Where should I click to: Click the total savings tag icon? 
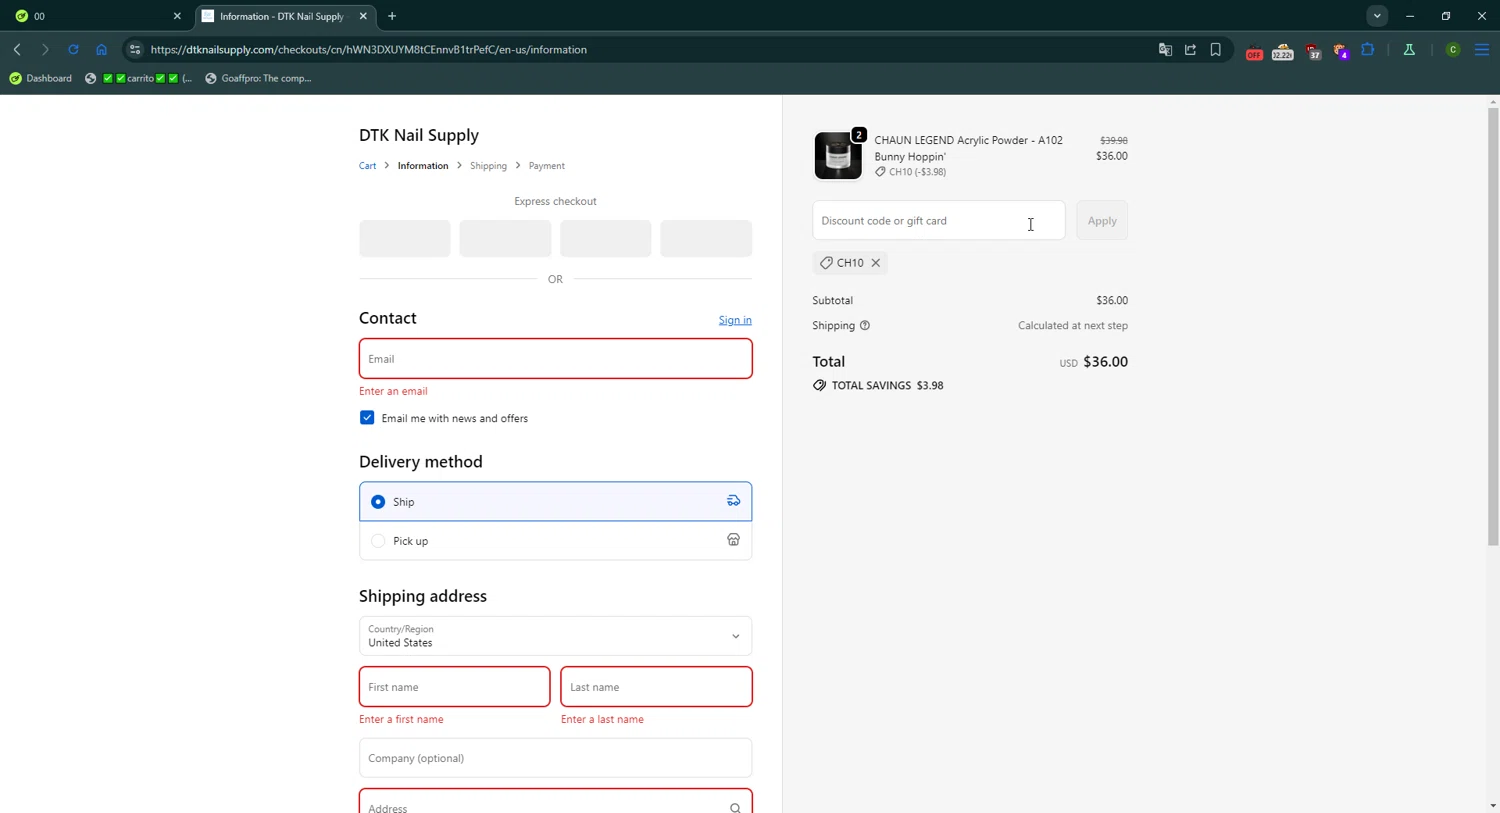coord(819,385)
